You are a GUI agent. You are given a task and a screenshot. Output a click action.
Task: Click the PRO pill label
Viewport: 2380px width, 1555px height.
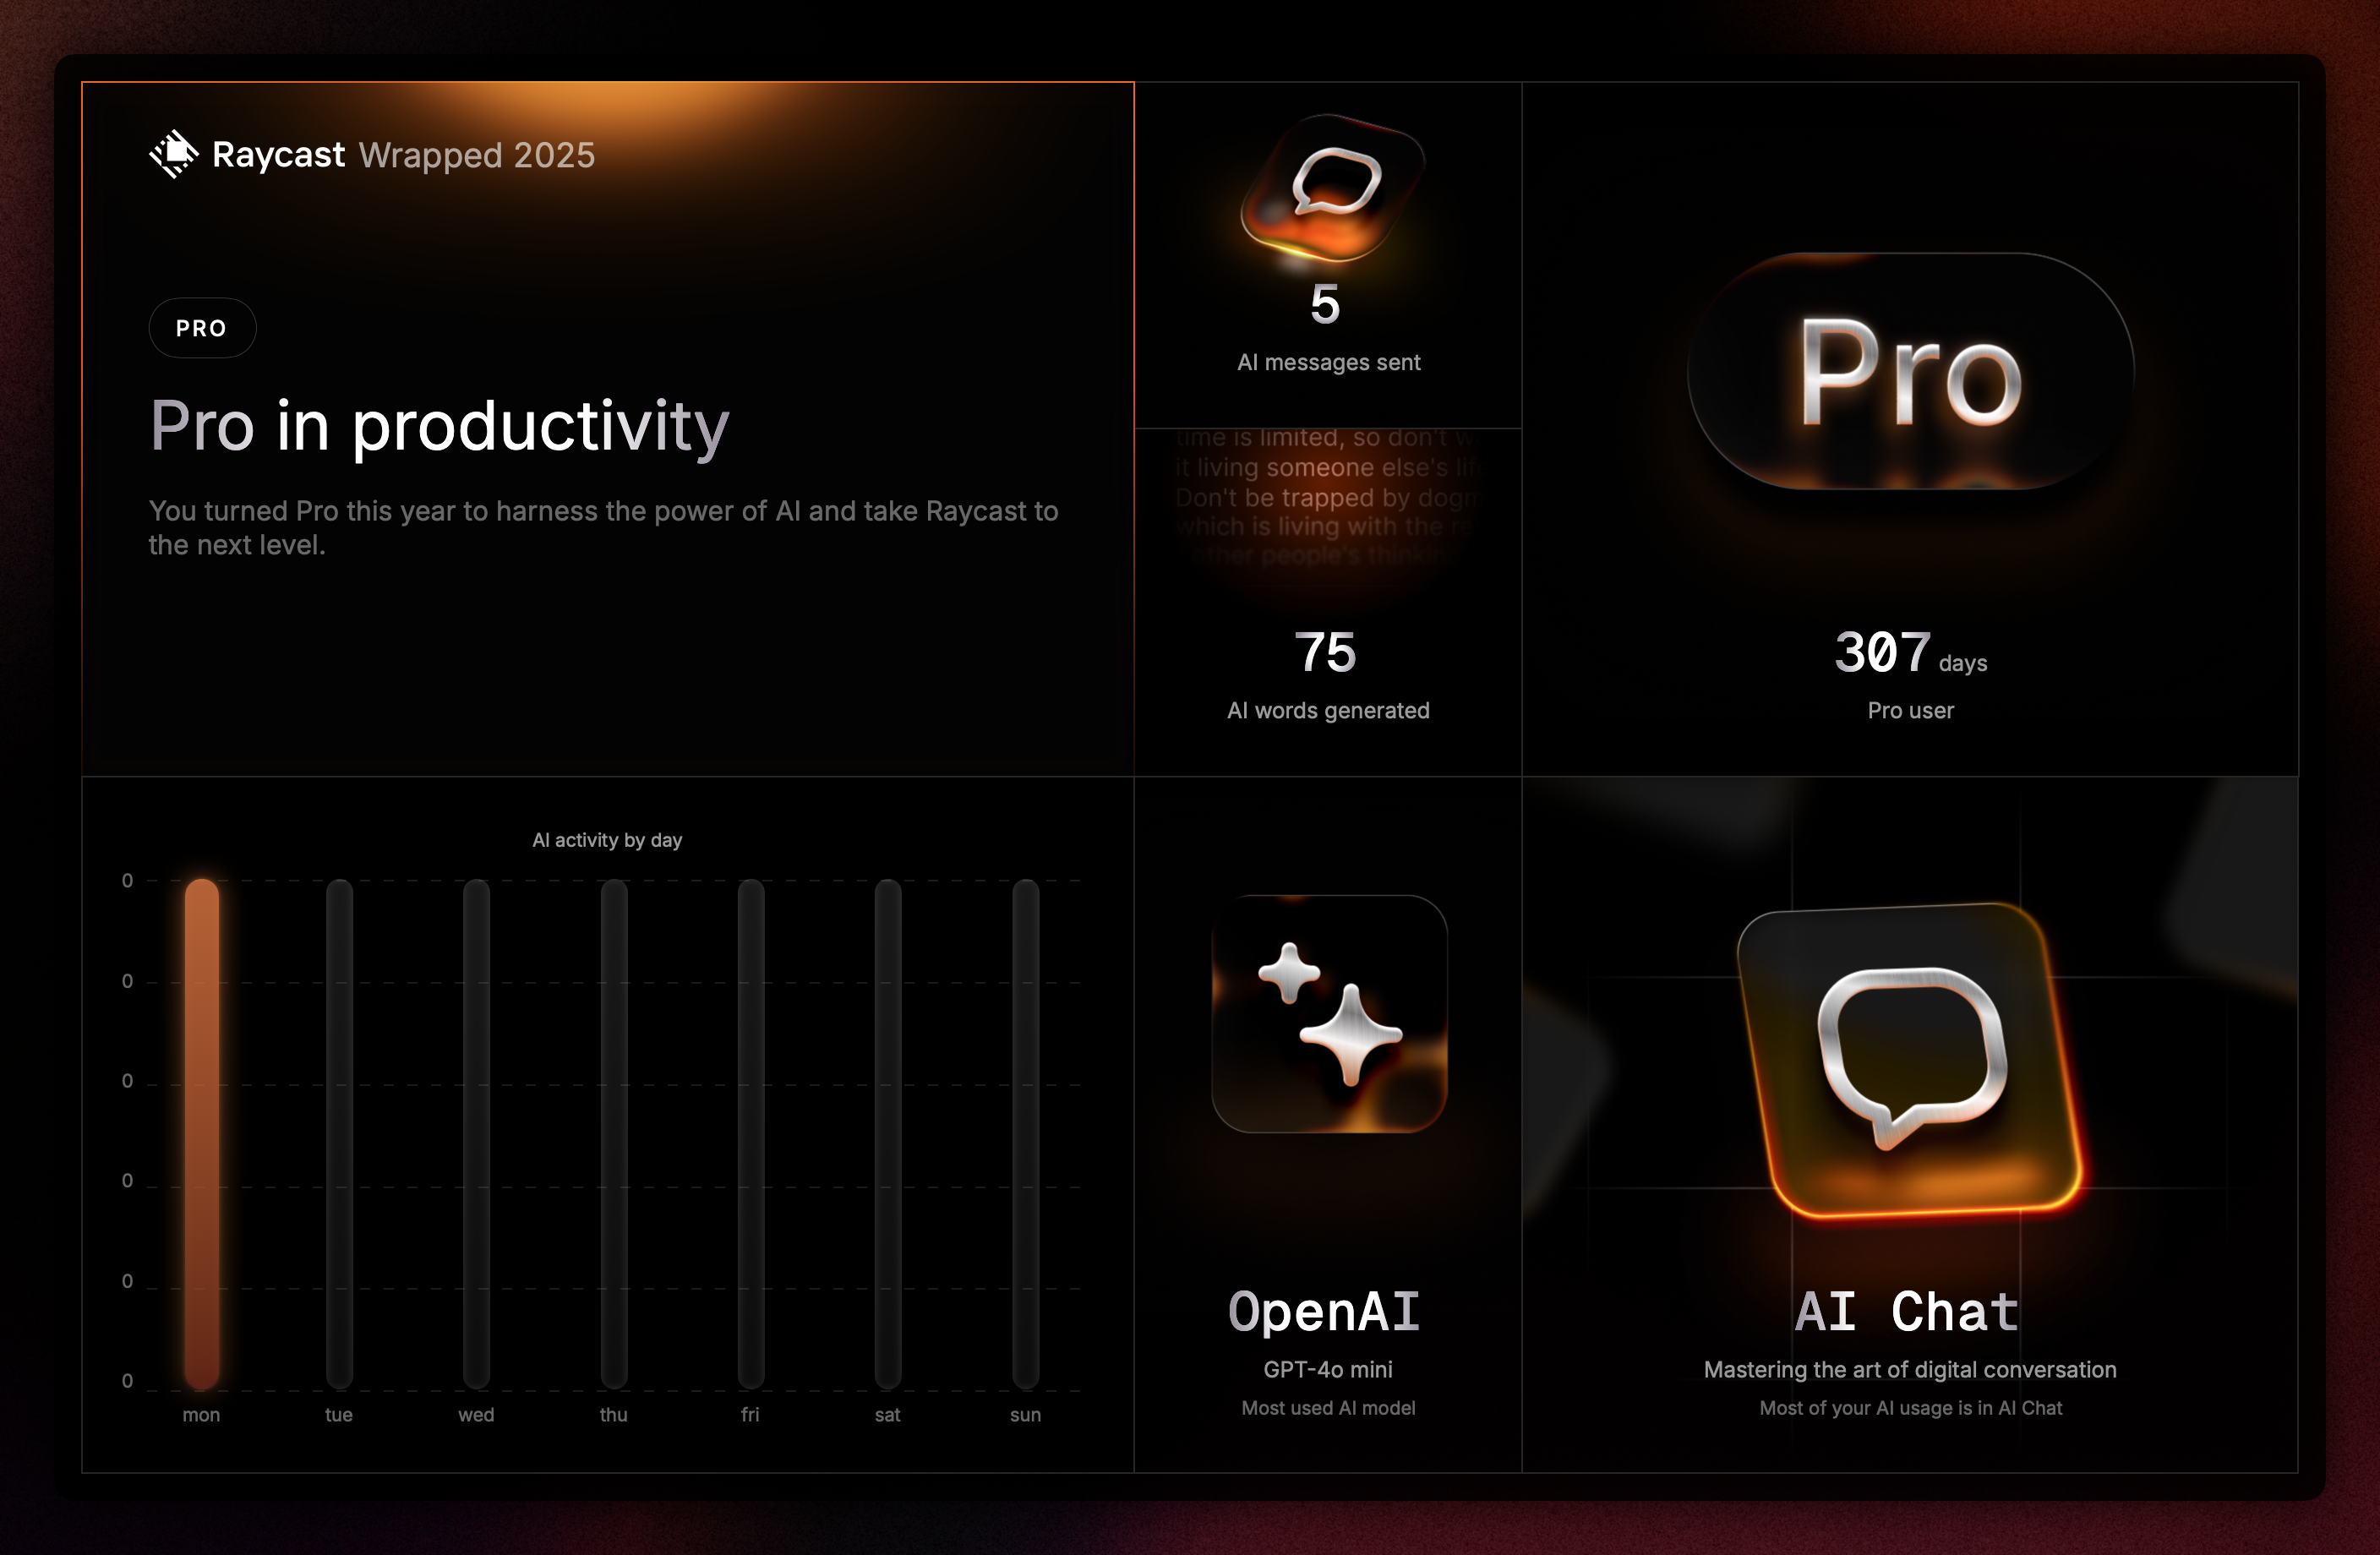(x=202, y=328)
